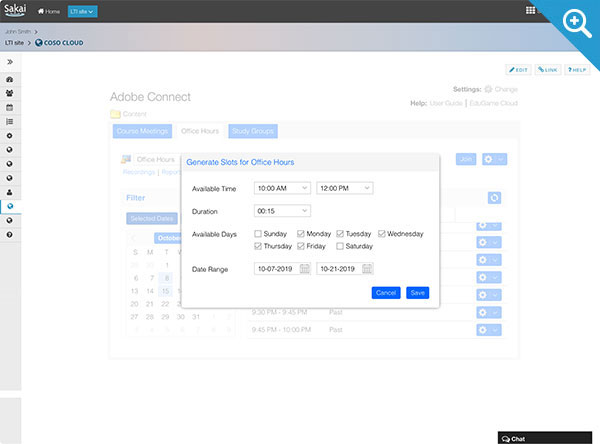Click the LINK button
The width and height of the screenshot is (600, 444).
pyautogui.click(x=548, y=70)
